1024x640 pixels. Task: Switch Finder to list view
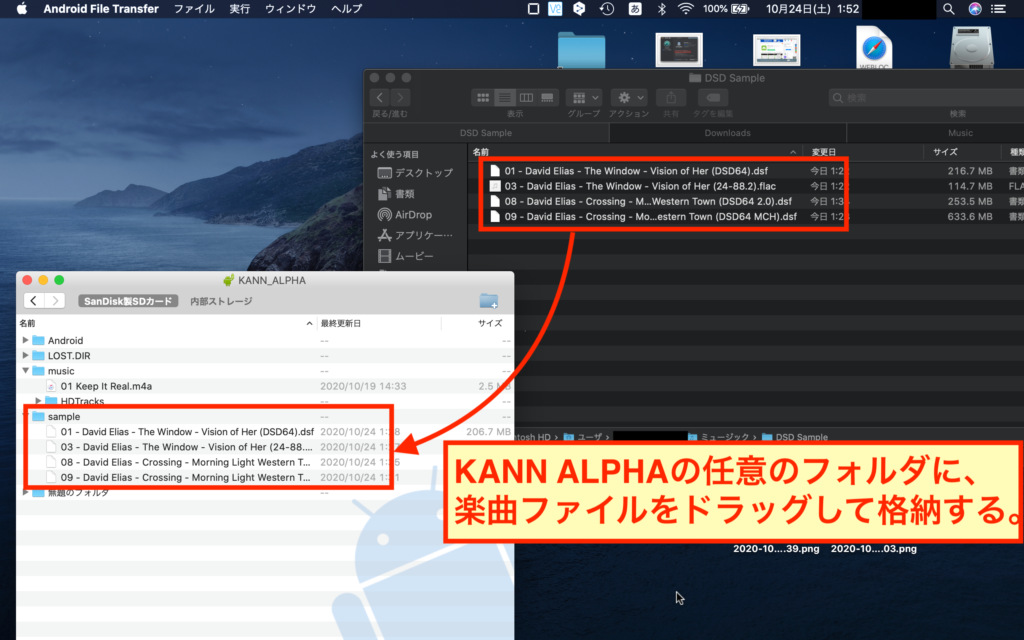point(504,97)
